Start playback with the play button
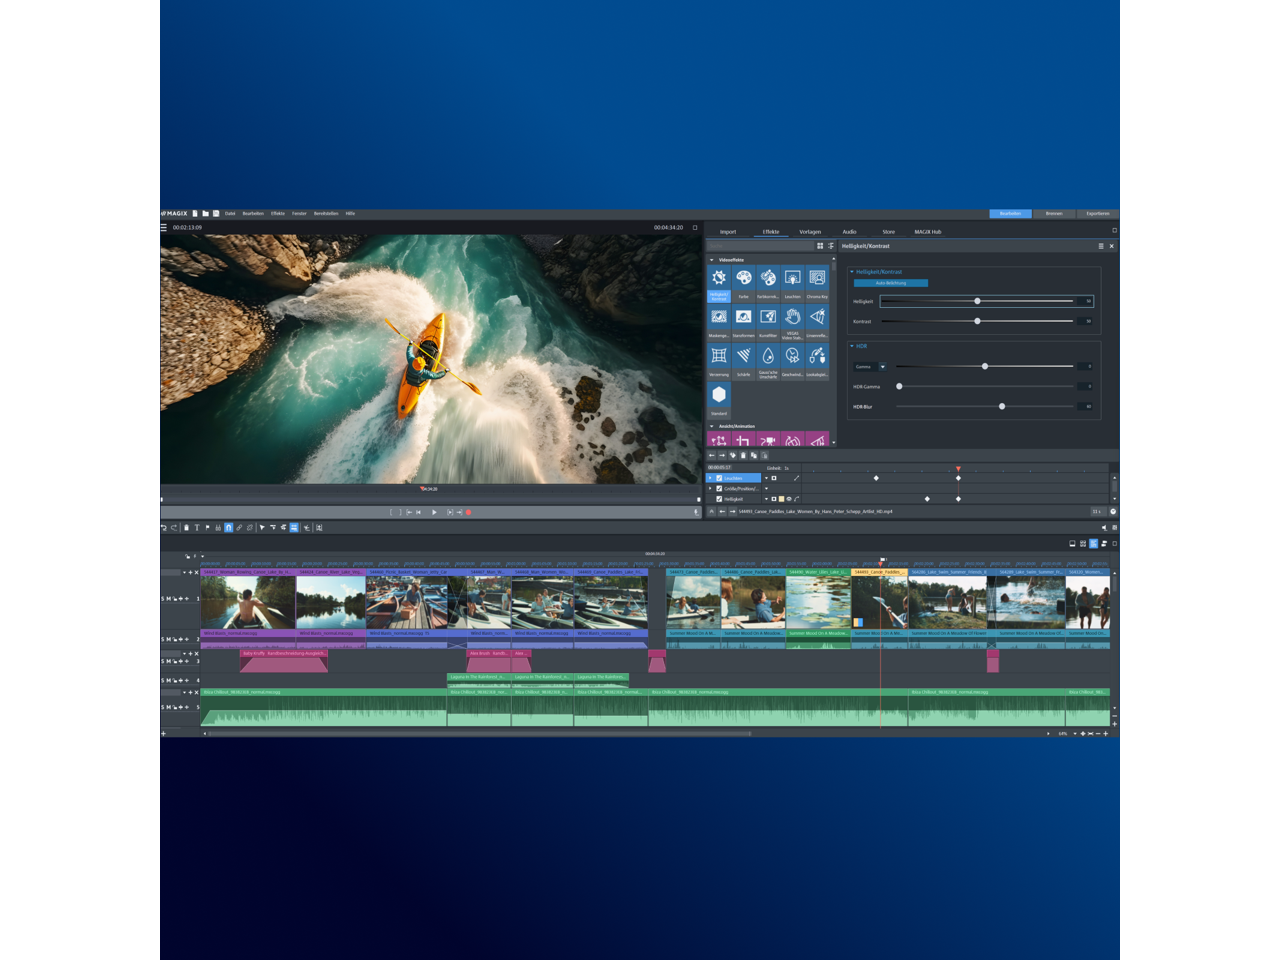The image size is (1280, 960). click(434, 512)
